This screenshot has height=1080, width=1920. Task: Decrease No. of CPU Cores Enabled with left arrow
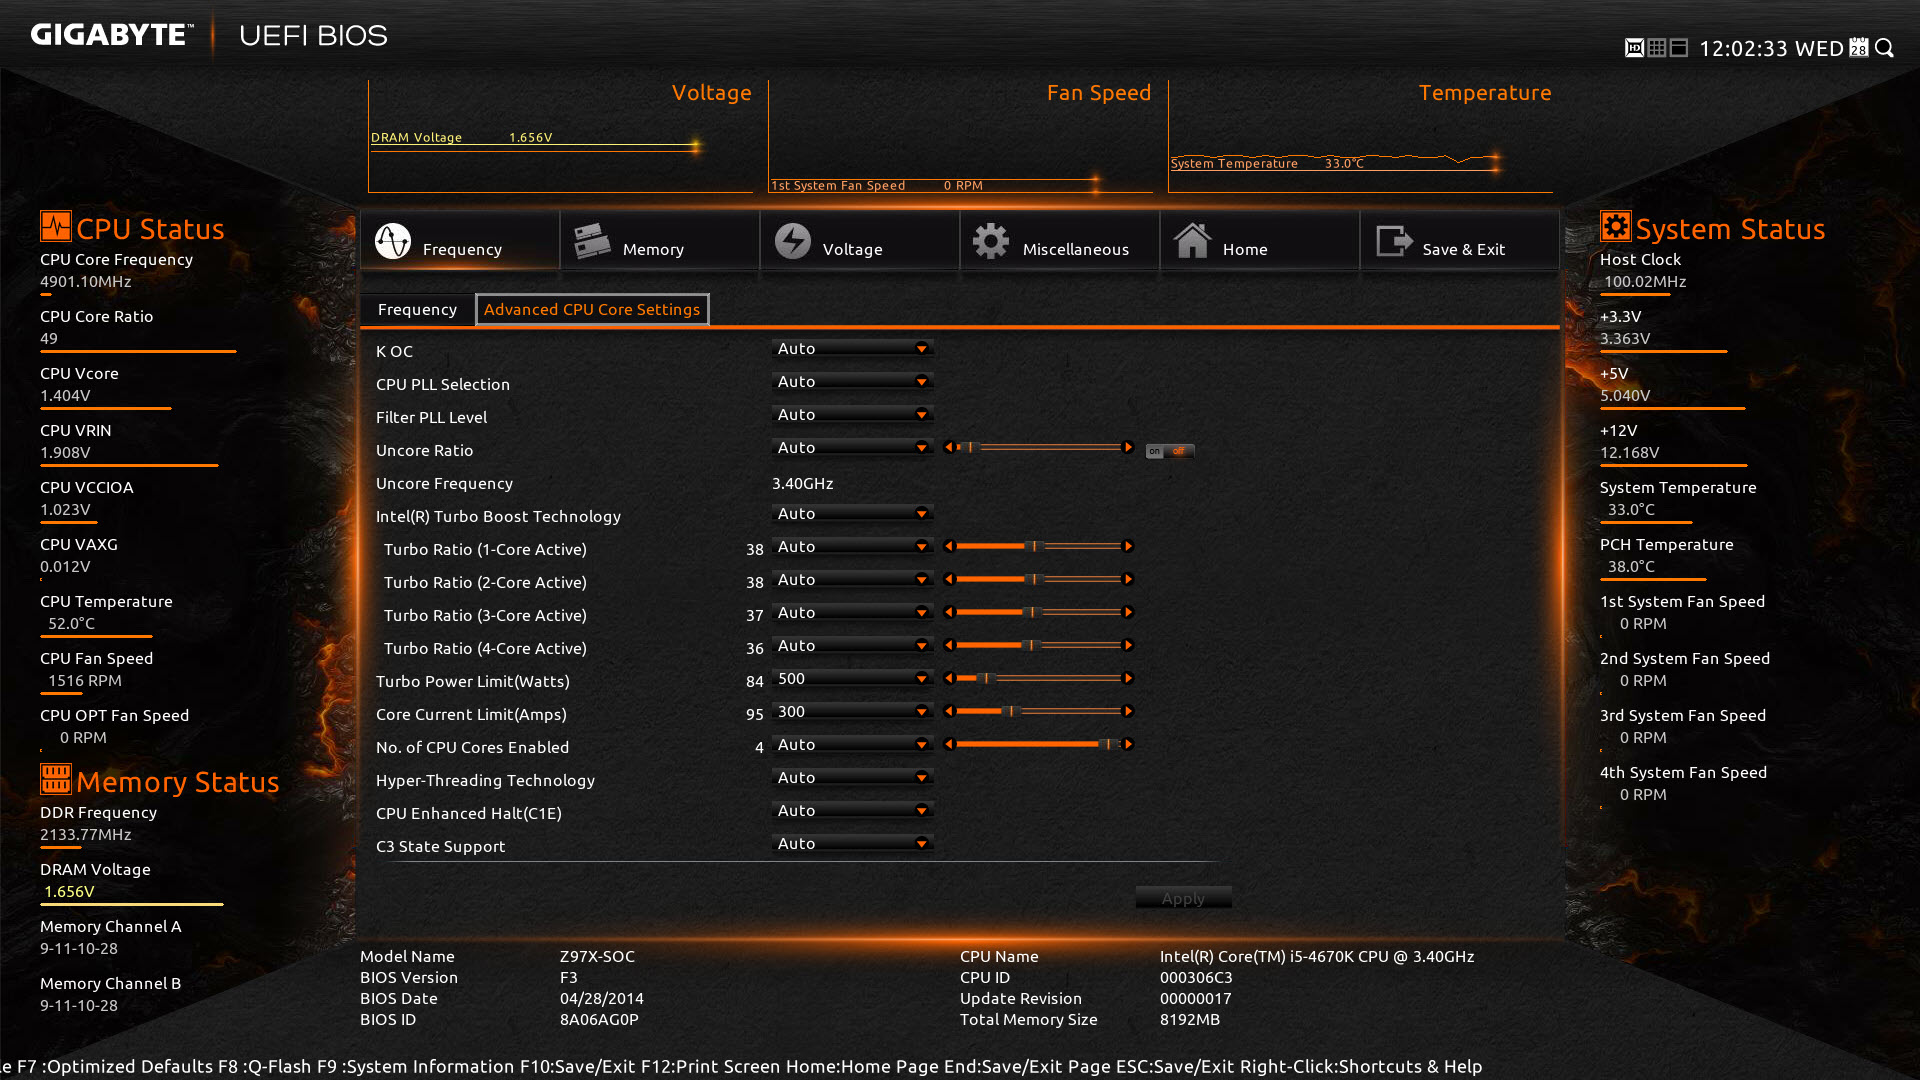point(949,744)
